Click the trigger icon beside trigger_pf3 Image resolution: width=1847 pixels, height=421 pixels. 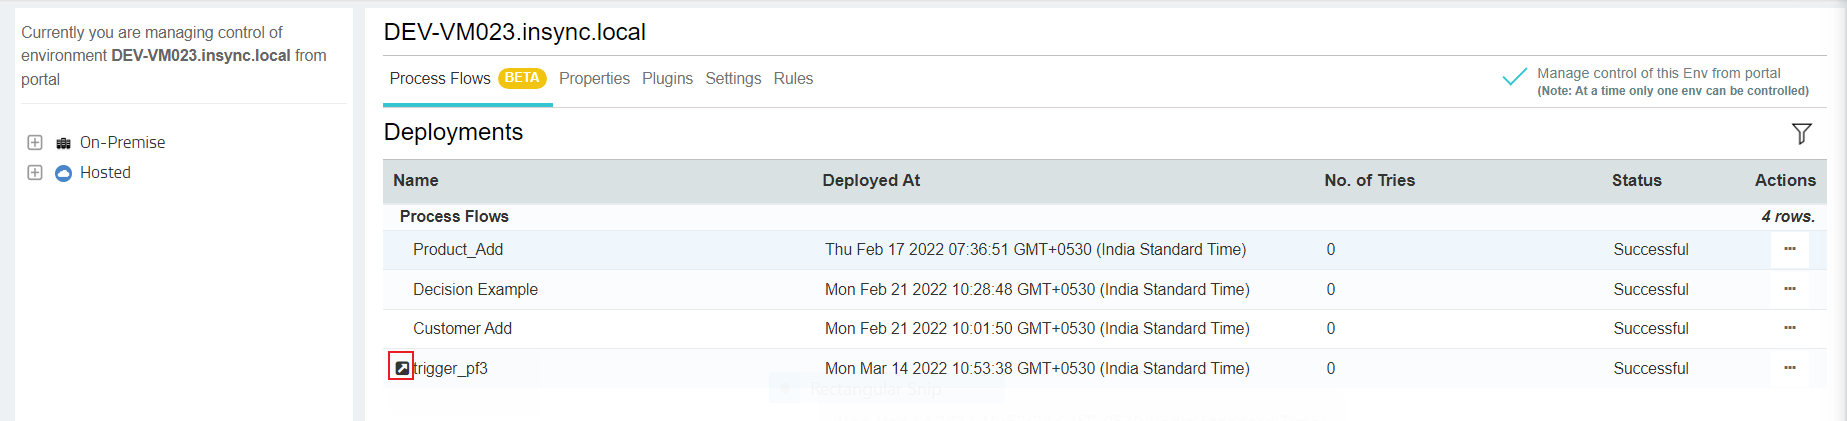[x=401, y=368]
